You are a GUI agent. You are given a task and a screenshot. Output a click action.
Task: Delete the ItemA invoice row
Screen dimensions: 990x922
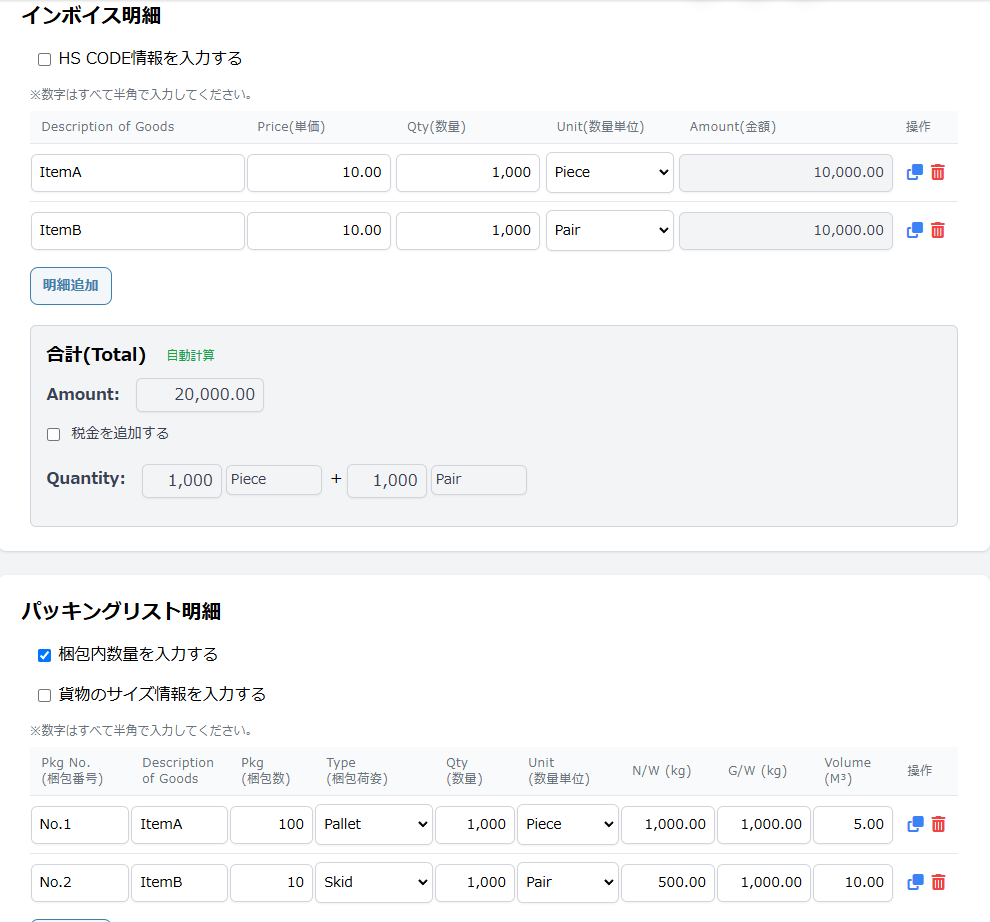[x=938, y=172]
